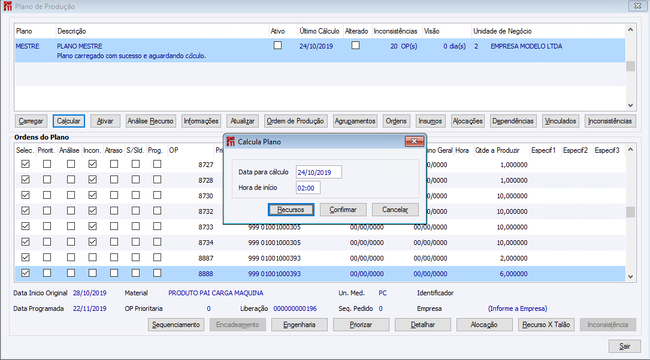Click the down arrow of orders list scrollbar
Viewport: 650px width, 360px height.
pyautogui.click(x=630, y=277)
